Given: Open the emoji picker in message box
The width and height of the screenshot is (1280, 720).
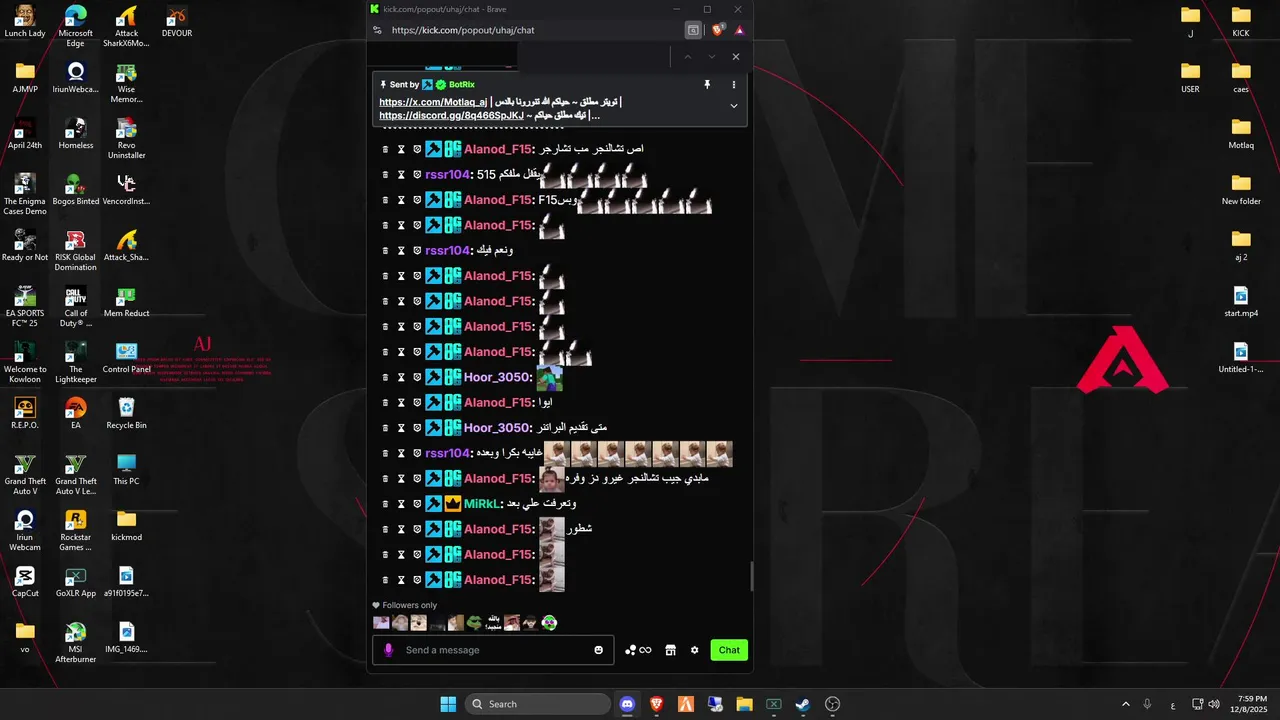Looking at the screenshot, I should pos(599,650).
